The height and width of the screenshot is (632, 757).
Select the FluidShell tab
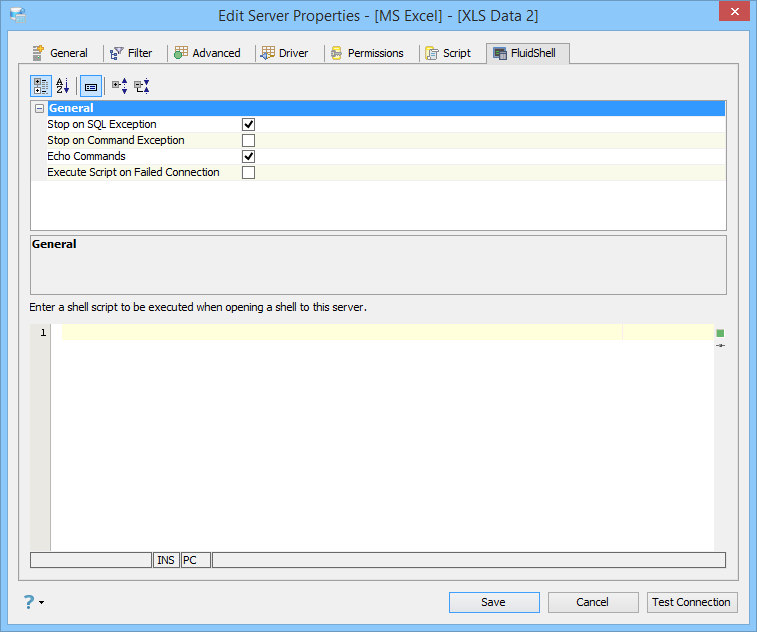(528, 53)
